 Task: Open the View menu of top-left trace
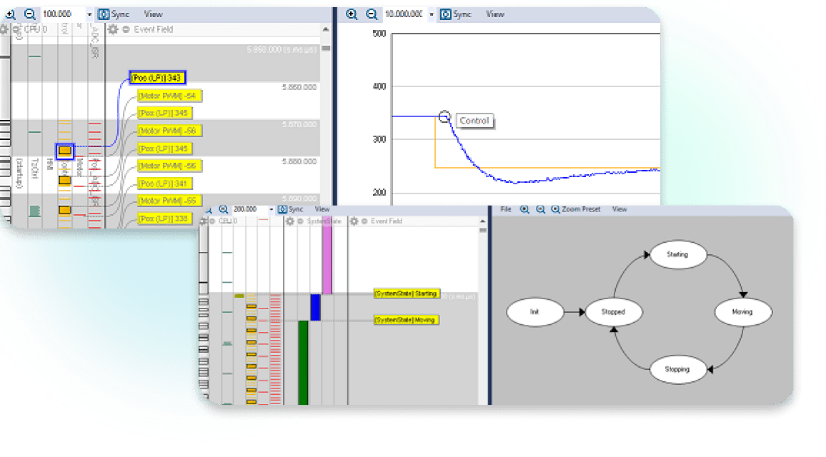(153, 14)
